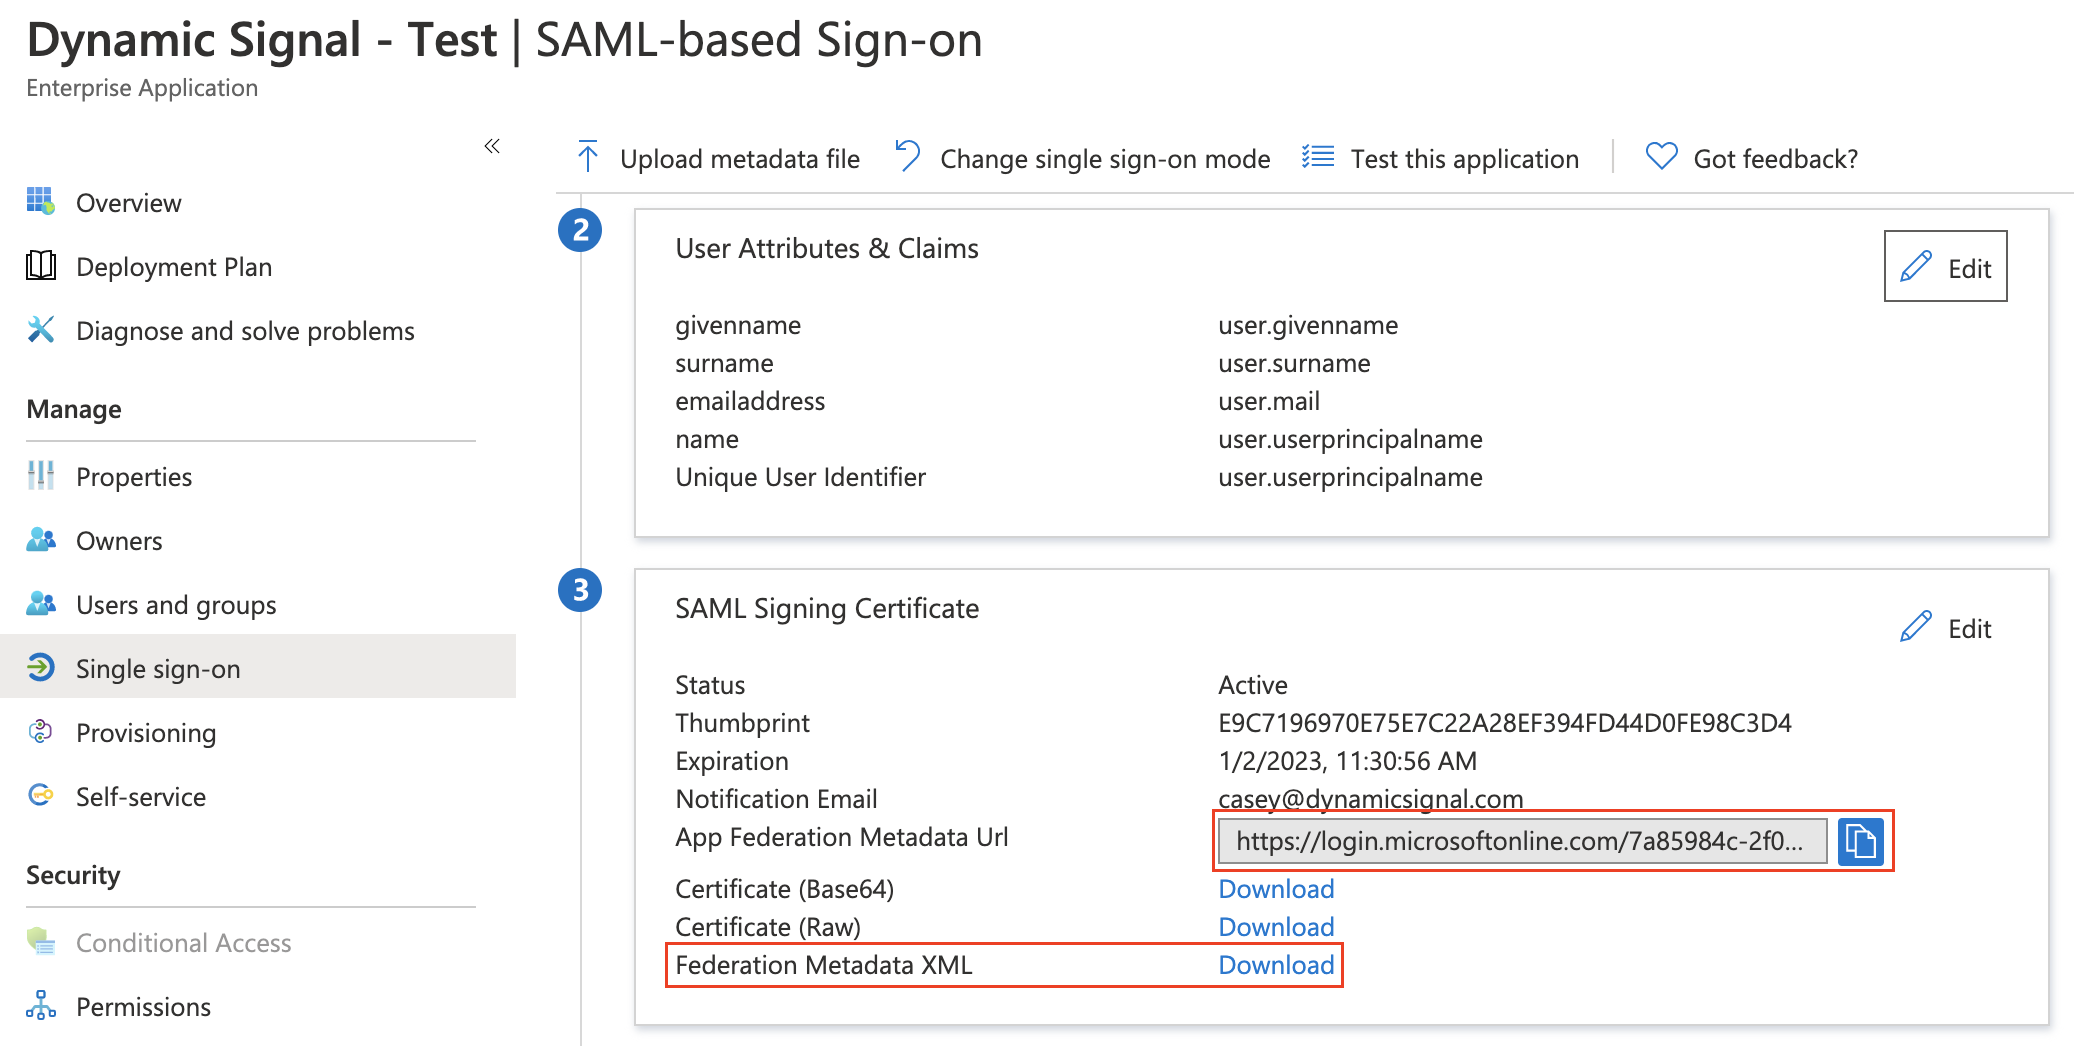Click the user.mail claim value
Image resolution: width=2074 pixels, height=1046 pixels.
[1269, 401]
